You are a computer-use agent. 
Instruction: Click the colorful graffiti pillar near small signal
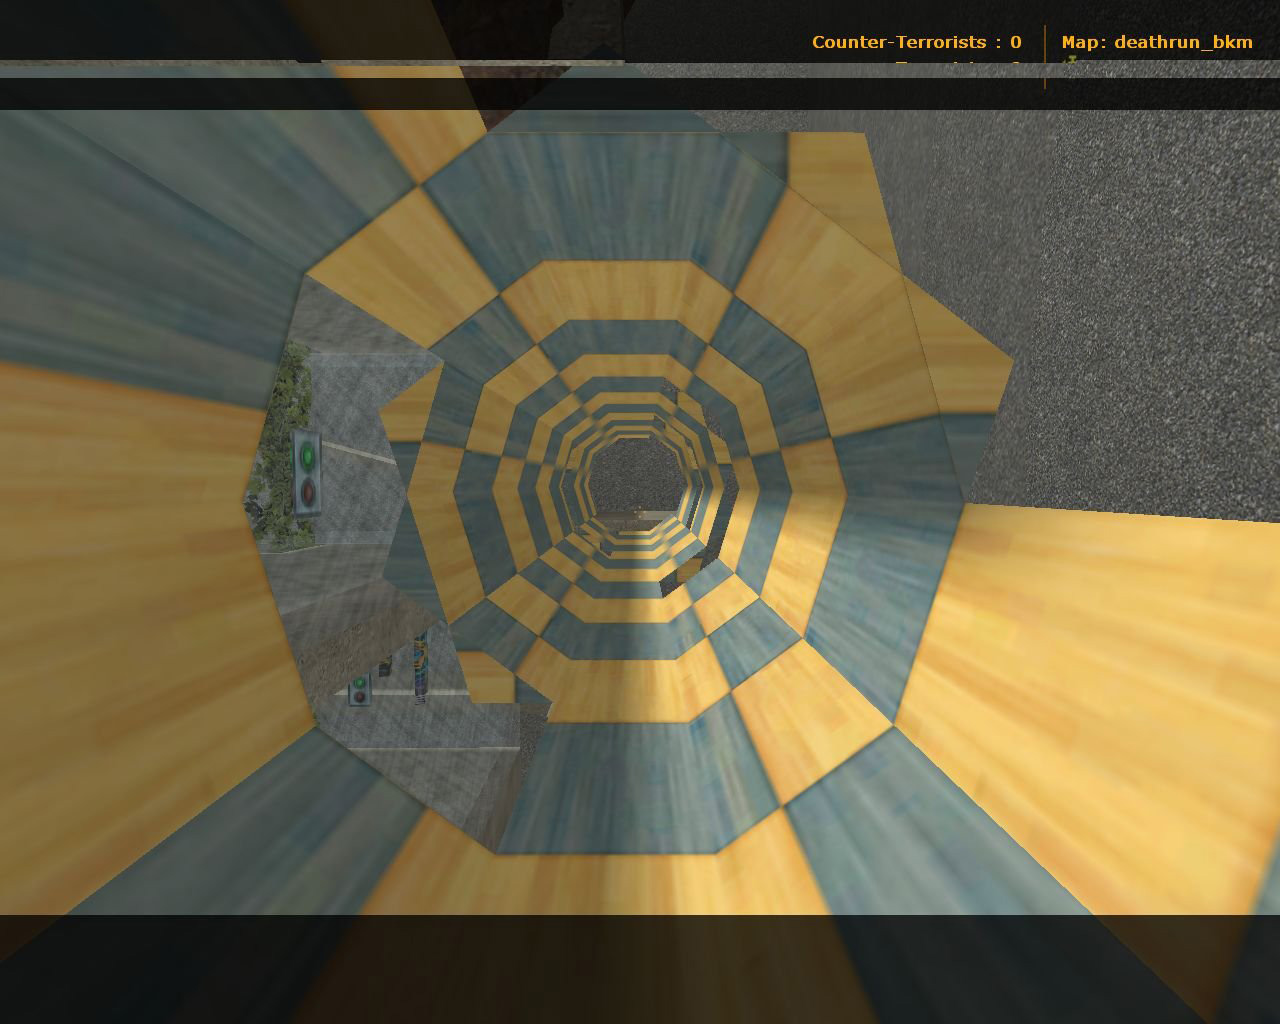[x=421, y=665]
